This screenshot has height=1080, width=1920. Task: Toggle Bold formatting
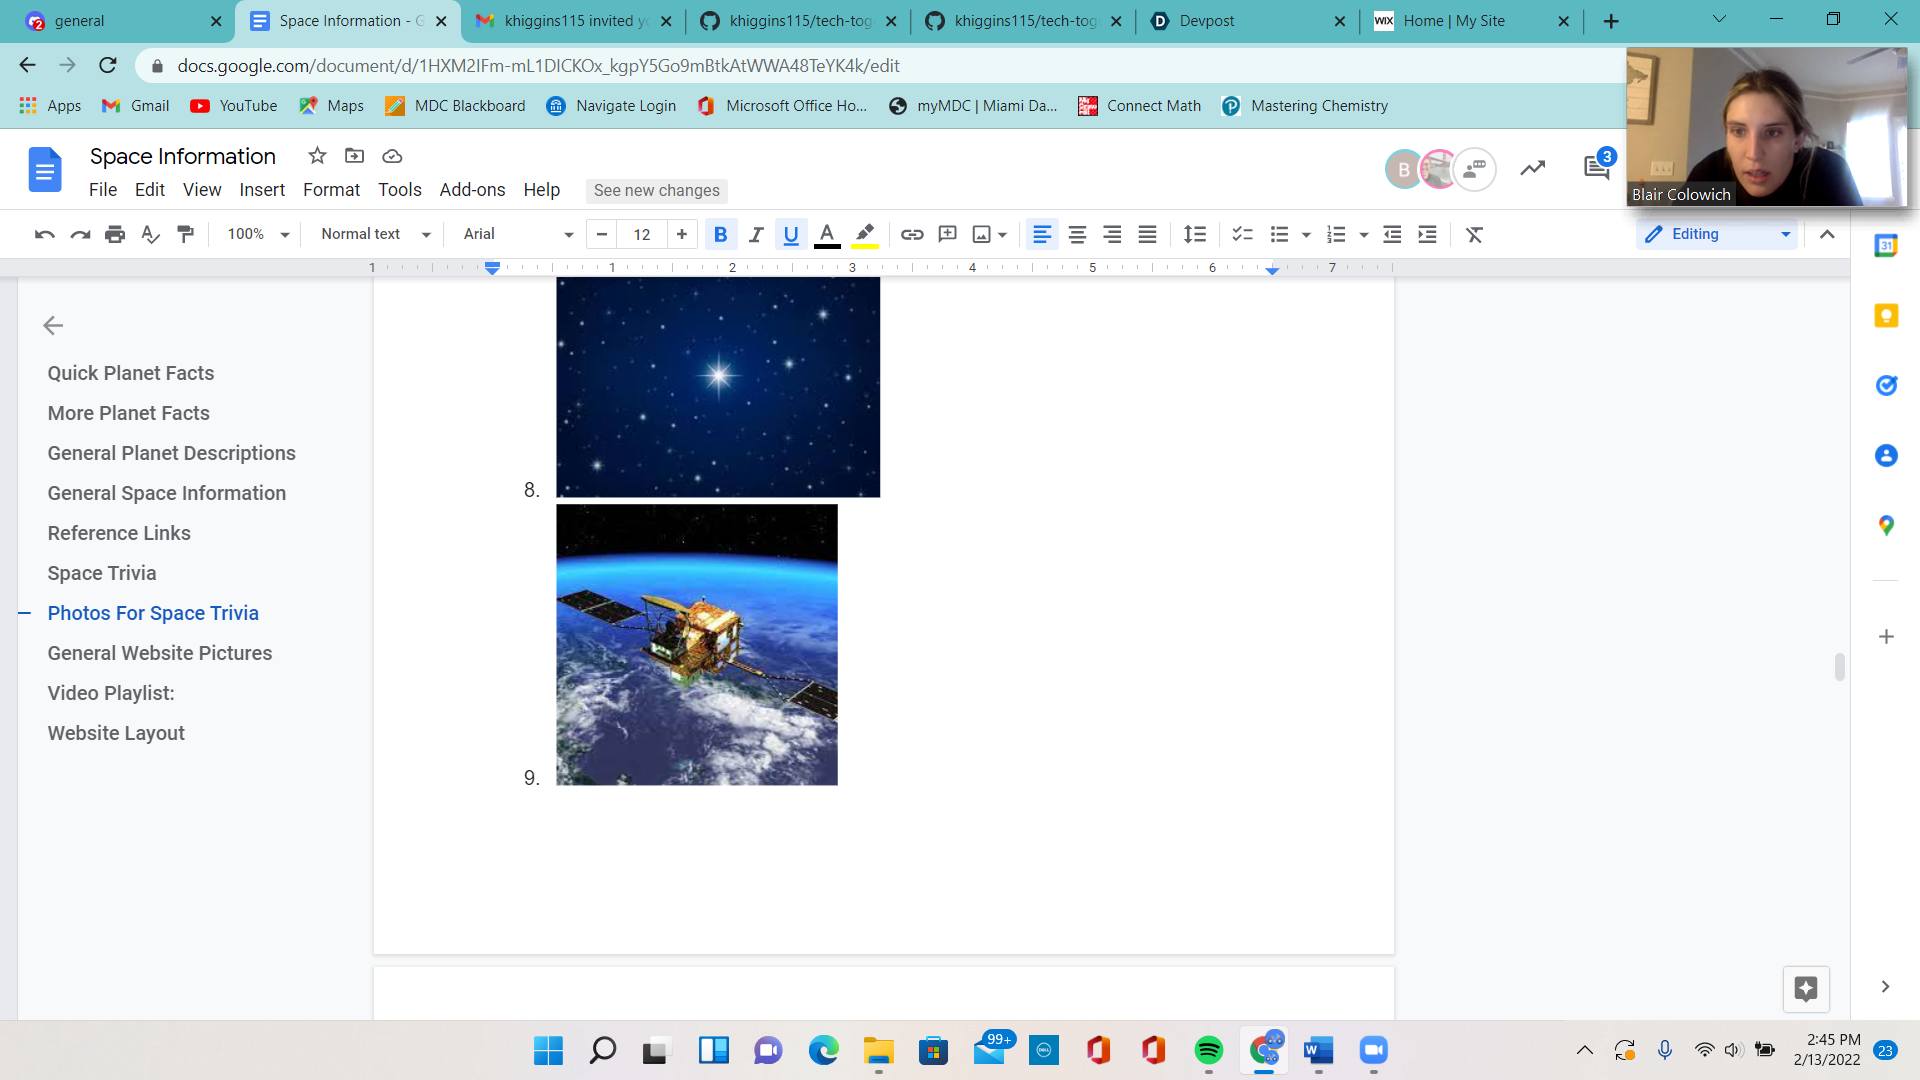720,234
